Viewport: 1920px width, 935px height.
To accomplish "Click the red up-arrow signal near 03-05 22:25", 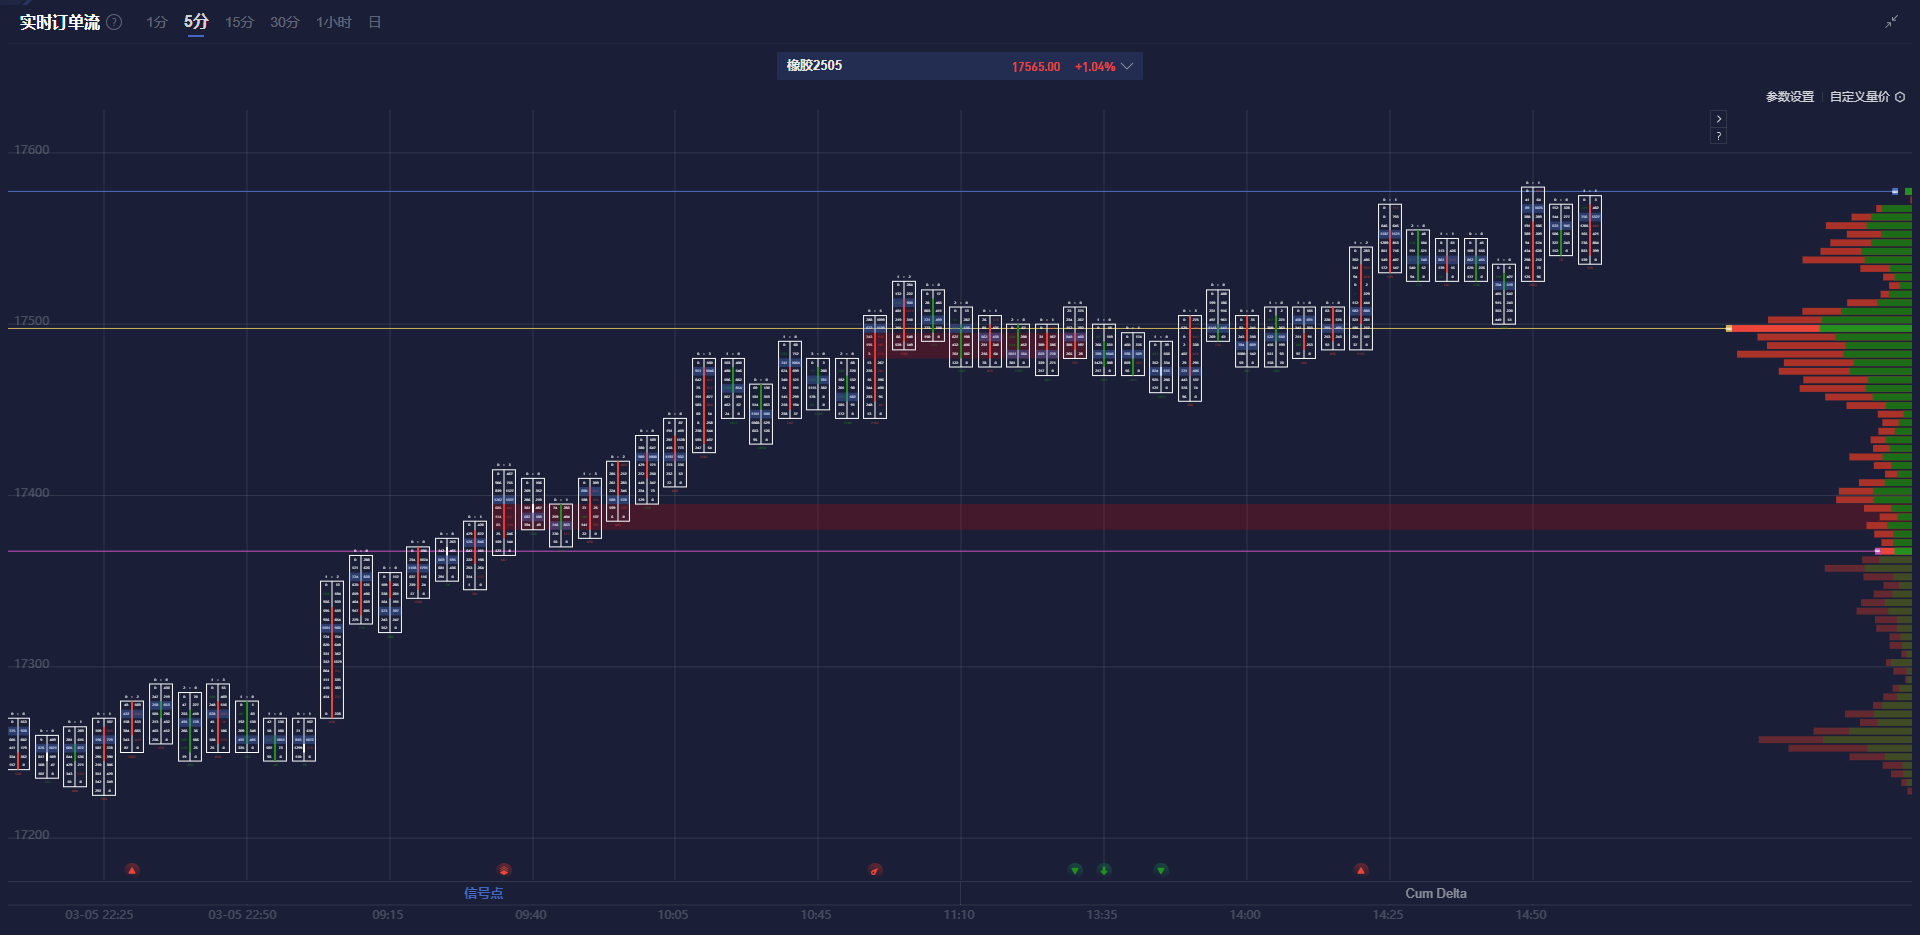I will point(132,870).
